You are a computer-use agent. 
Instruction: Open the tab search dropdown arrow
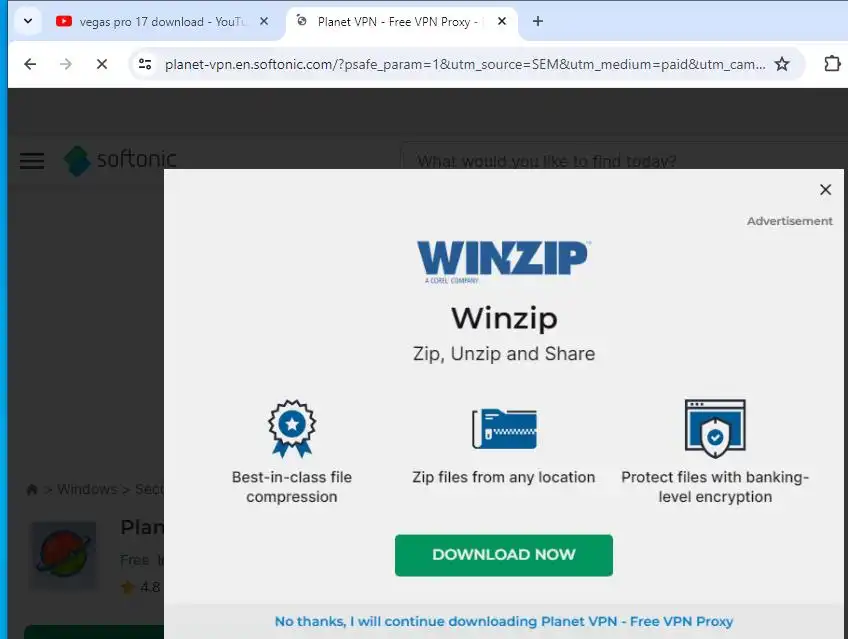(x=28, y=21)
